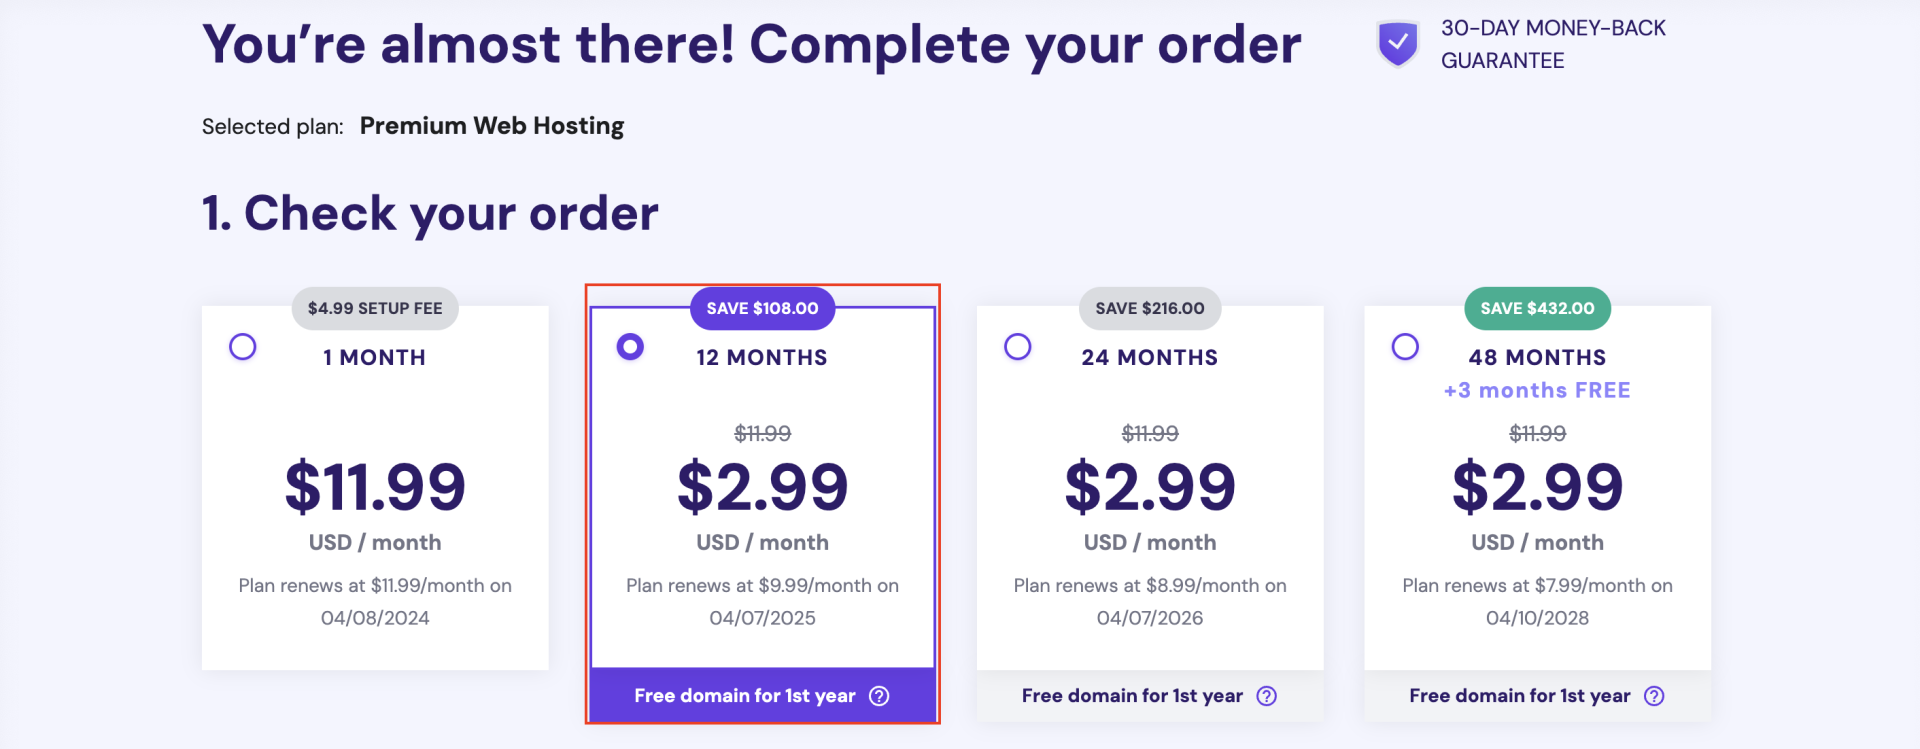Click the +3 months FREE label
Screen dimensions: 1920x749
point(1537,390)
